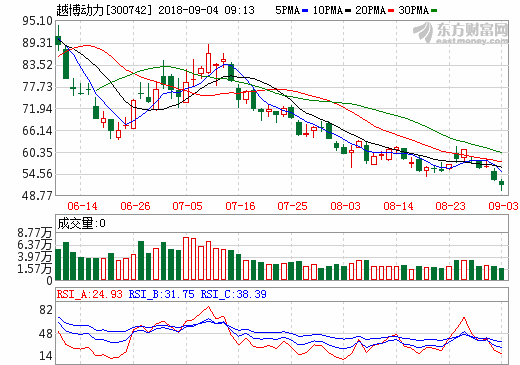This screenshot has width=520, height=365.
Task: Click the RSI_A:24.93 indicator label
Action: pyautogui.click(x=90, y=294)
